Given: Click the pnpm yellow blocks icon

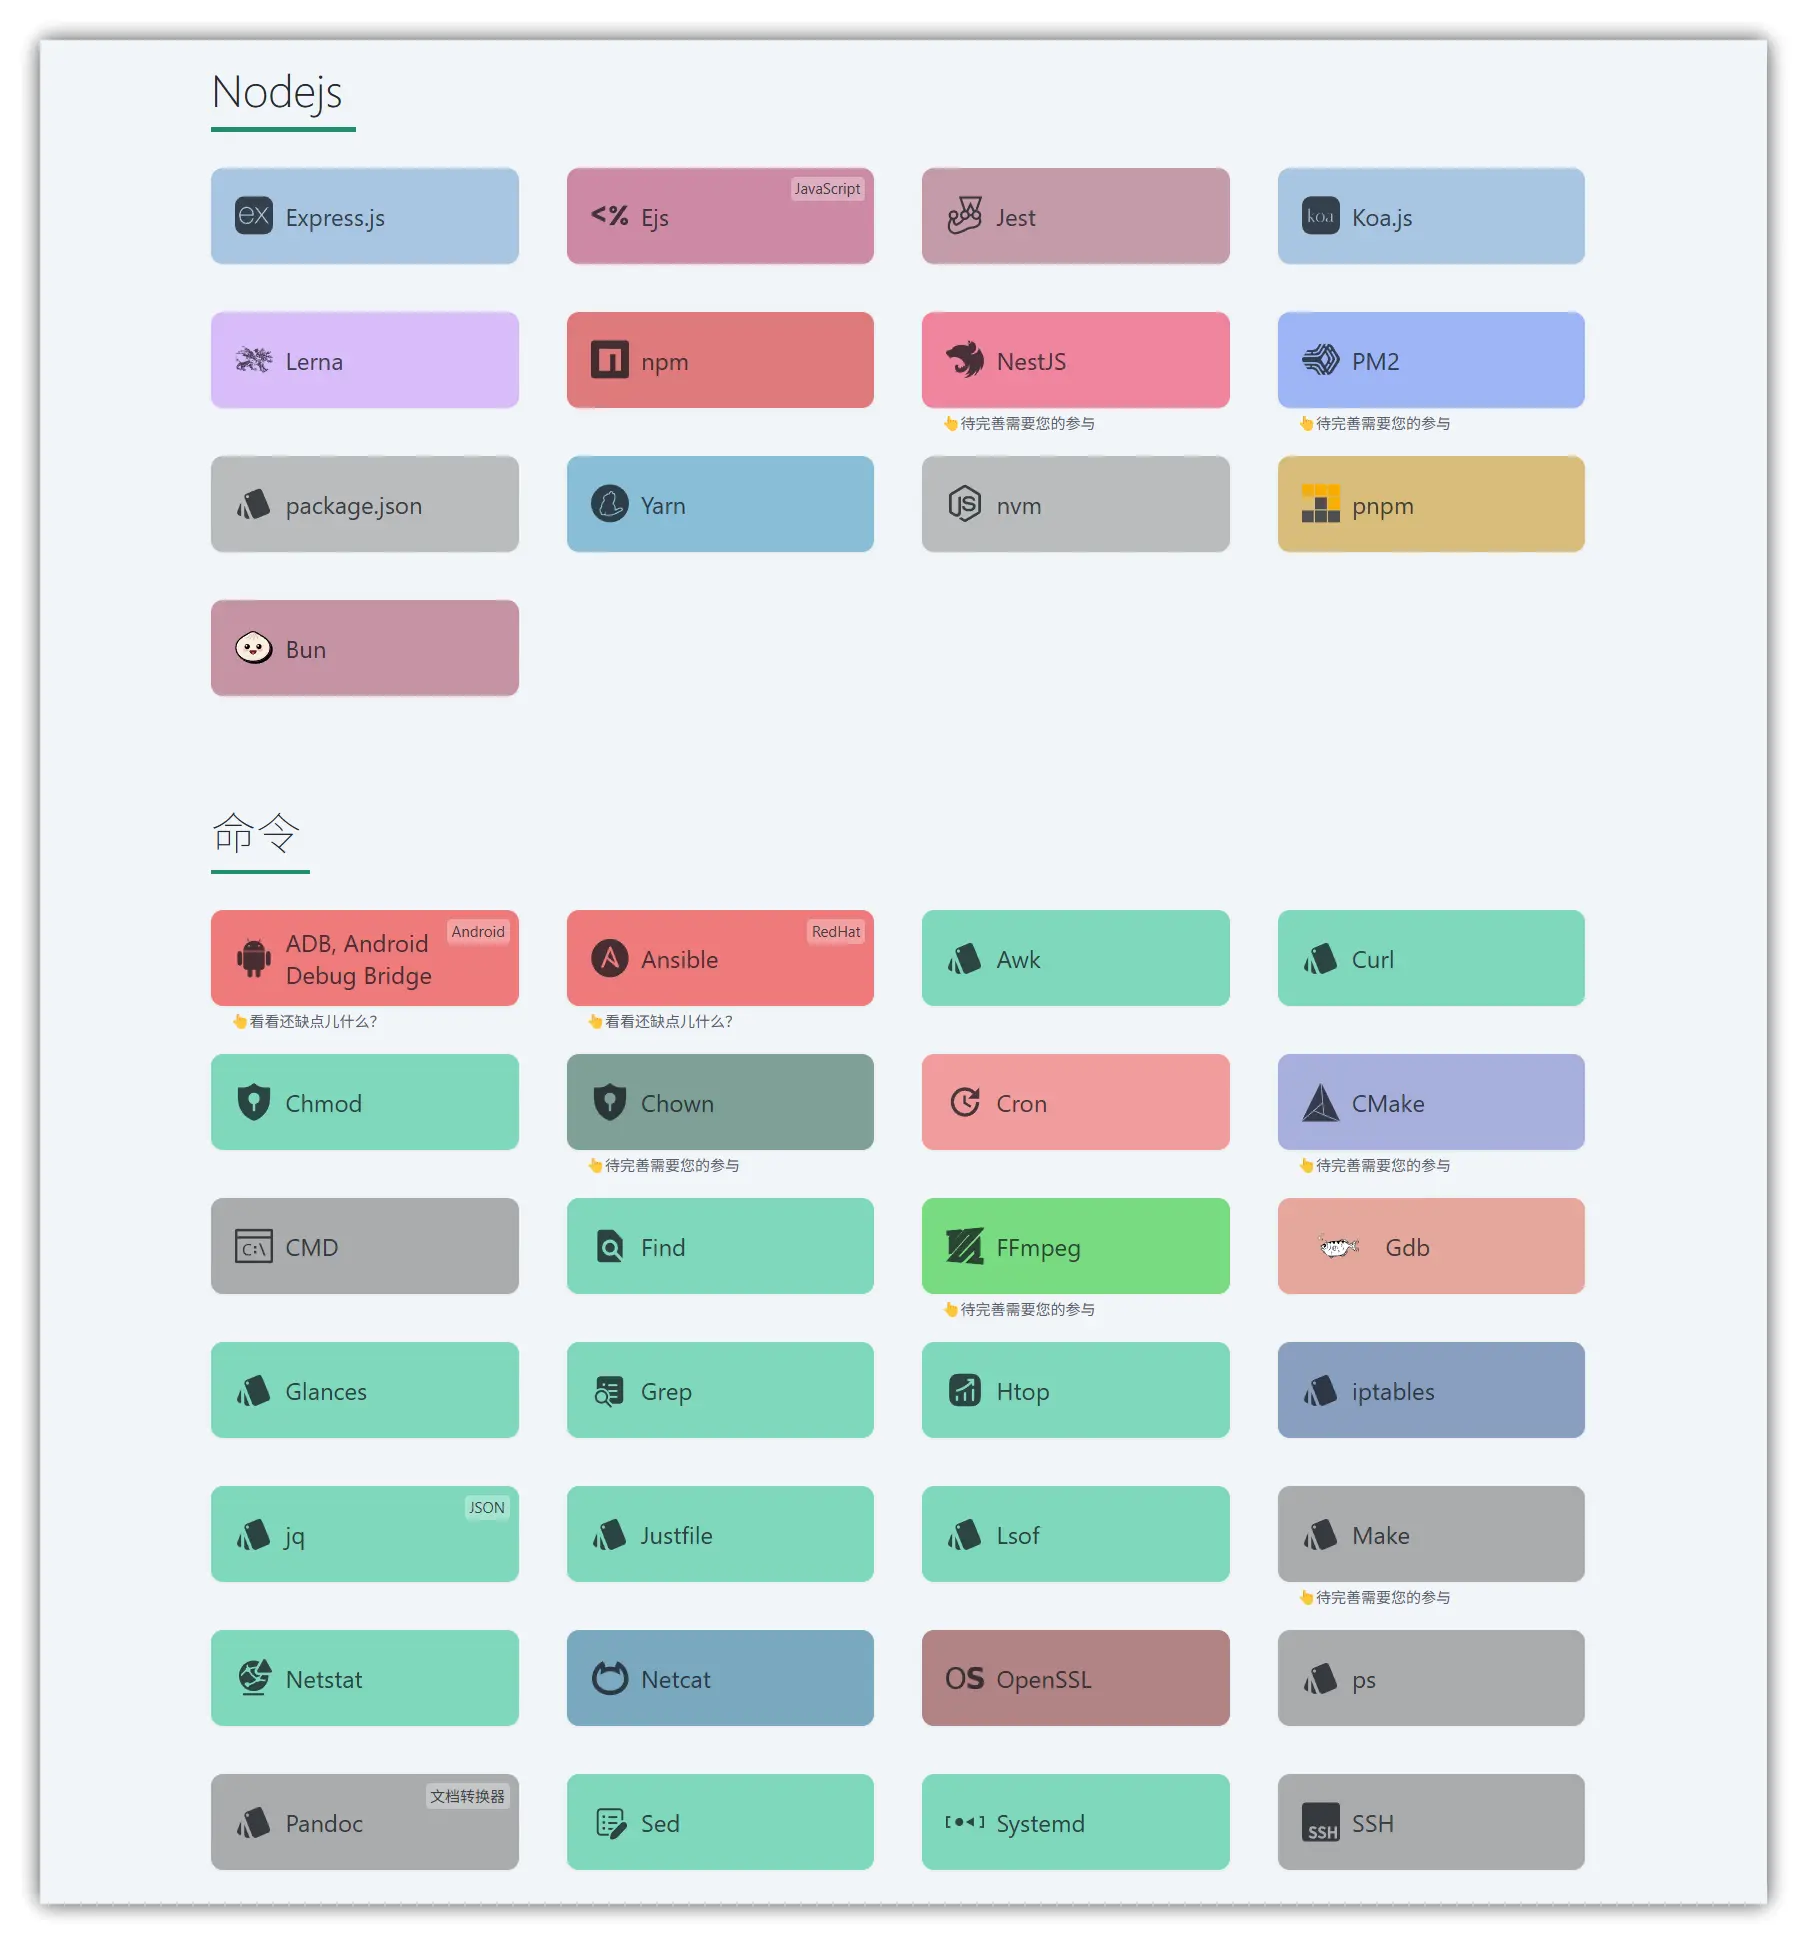Looking at the screenshot, I should [x=1320, y=504].
